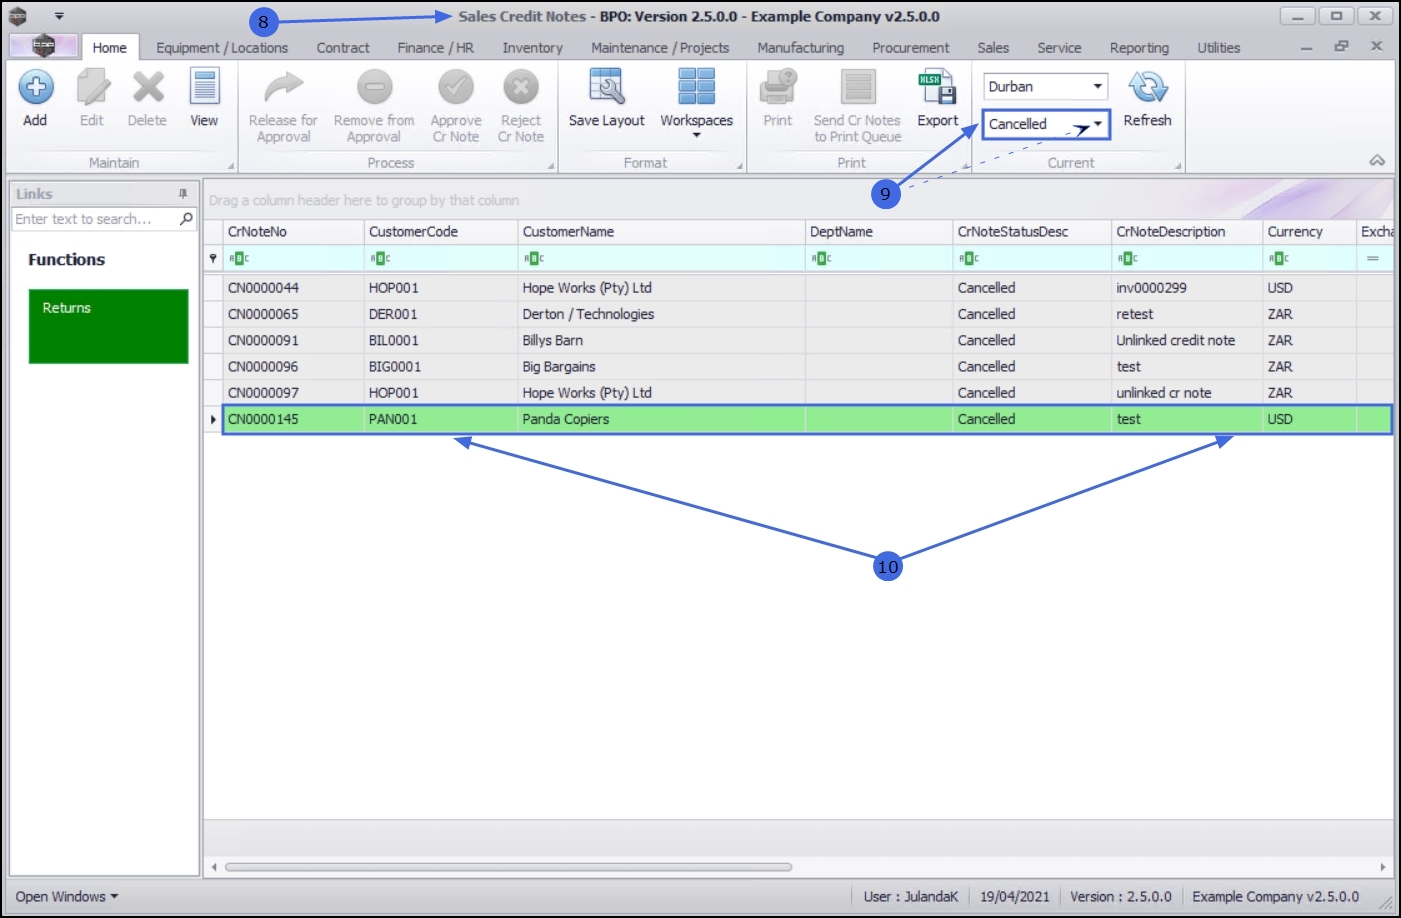Click the scroll right arrow of grid
The image size is (1401, 918).
1382,867
